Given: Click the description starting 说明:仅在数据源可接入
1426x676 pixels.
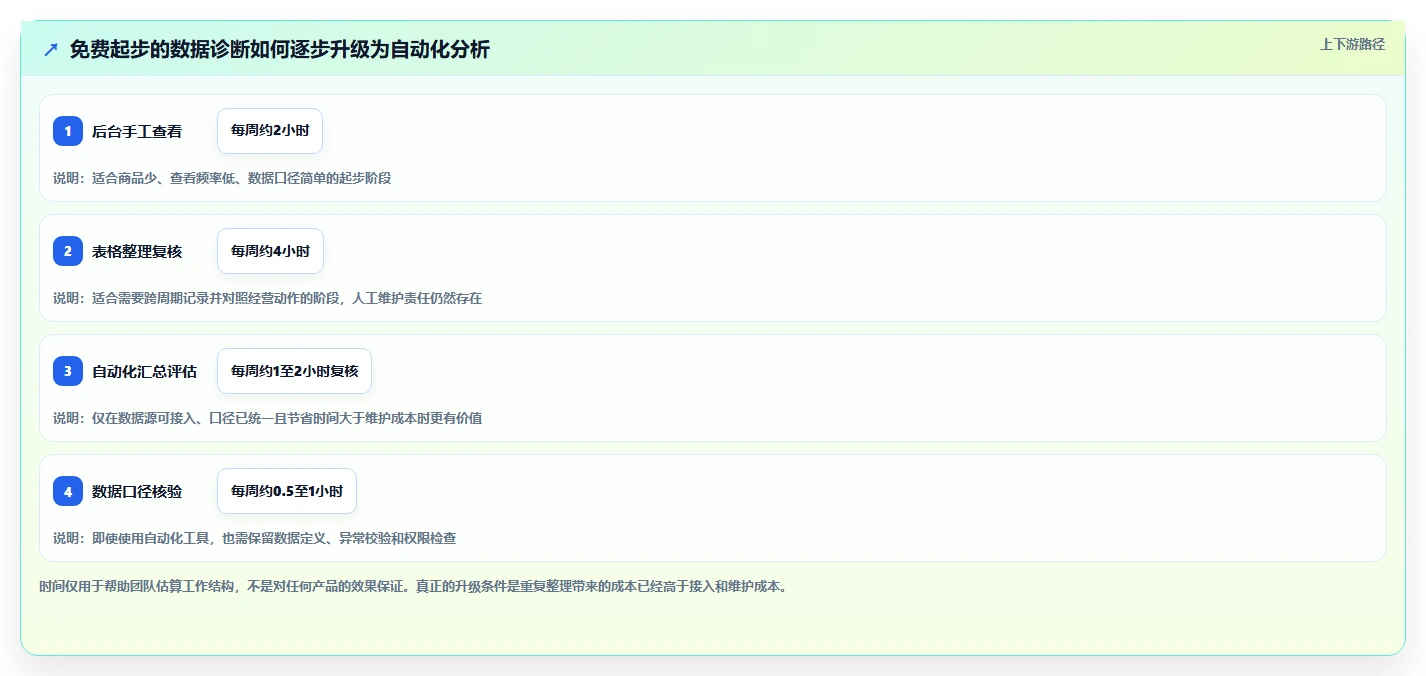Looking at the screenshot, I should pos(267,418).
